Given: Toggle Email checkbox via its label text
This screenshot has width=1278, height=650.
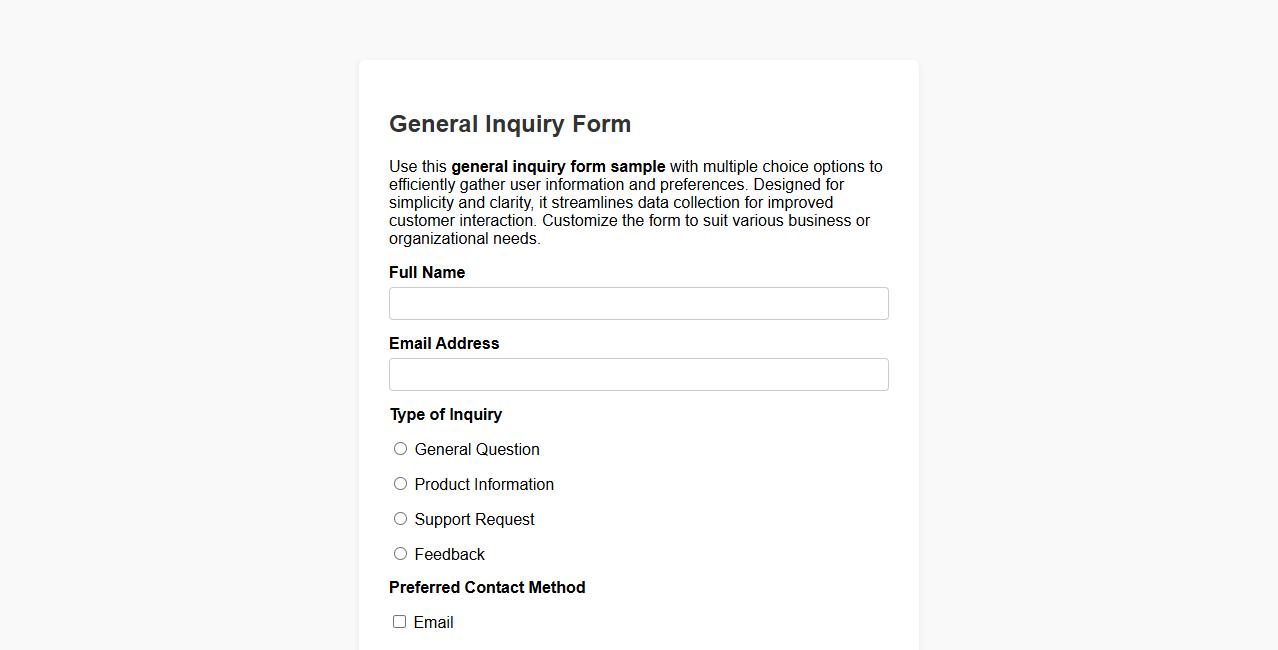Looking at the screenshot, I should 434,621.
